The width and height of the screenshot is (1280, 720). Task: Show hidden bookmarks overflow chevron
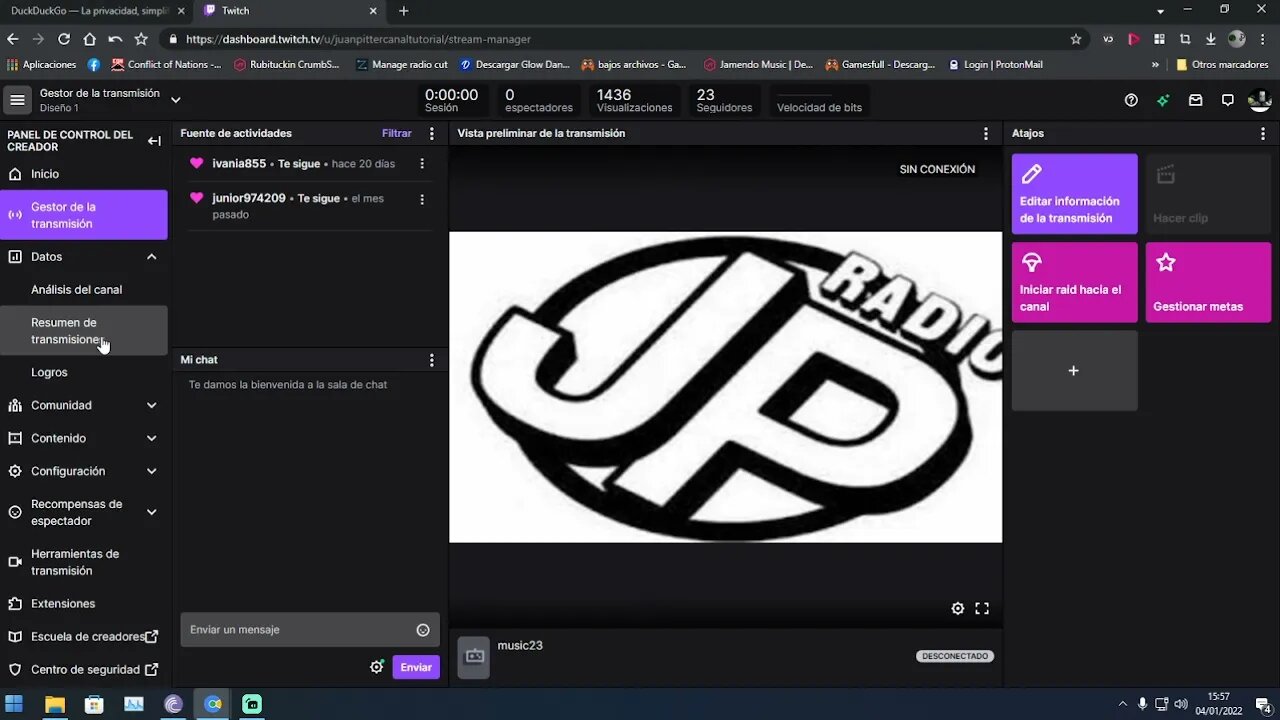[x=1155, y=64]
